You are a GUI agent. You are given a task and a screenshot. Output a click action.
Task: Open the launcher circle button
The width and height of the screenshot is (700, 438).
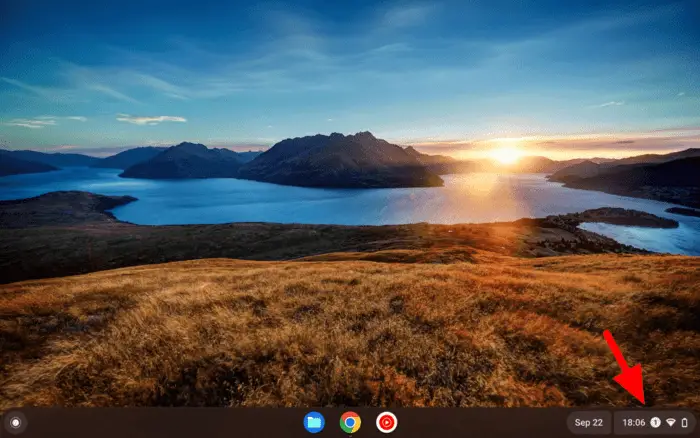click(16, 422)
